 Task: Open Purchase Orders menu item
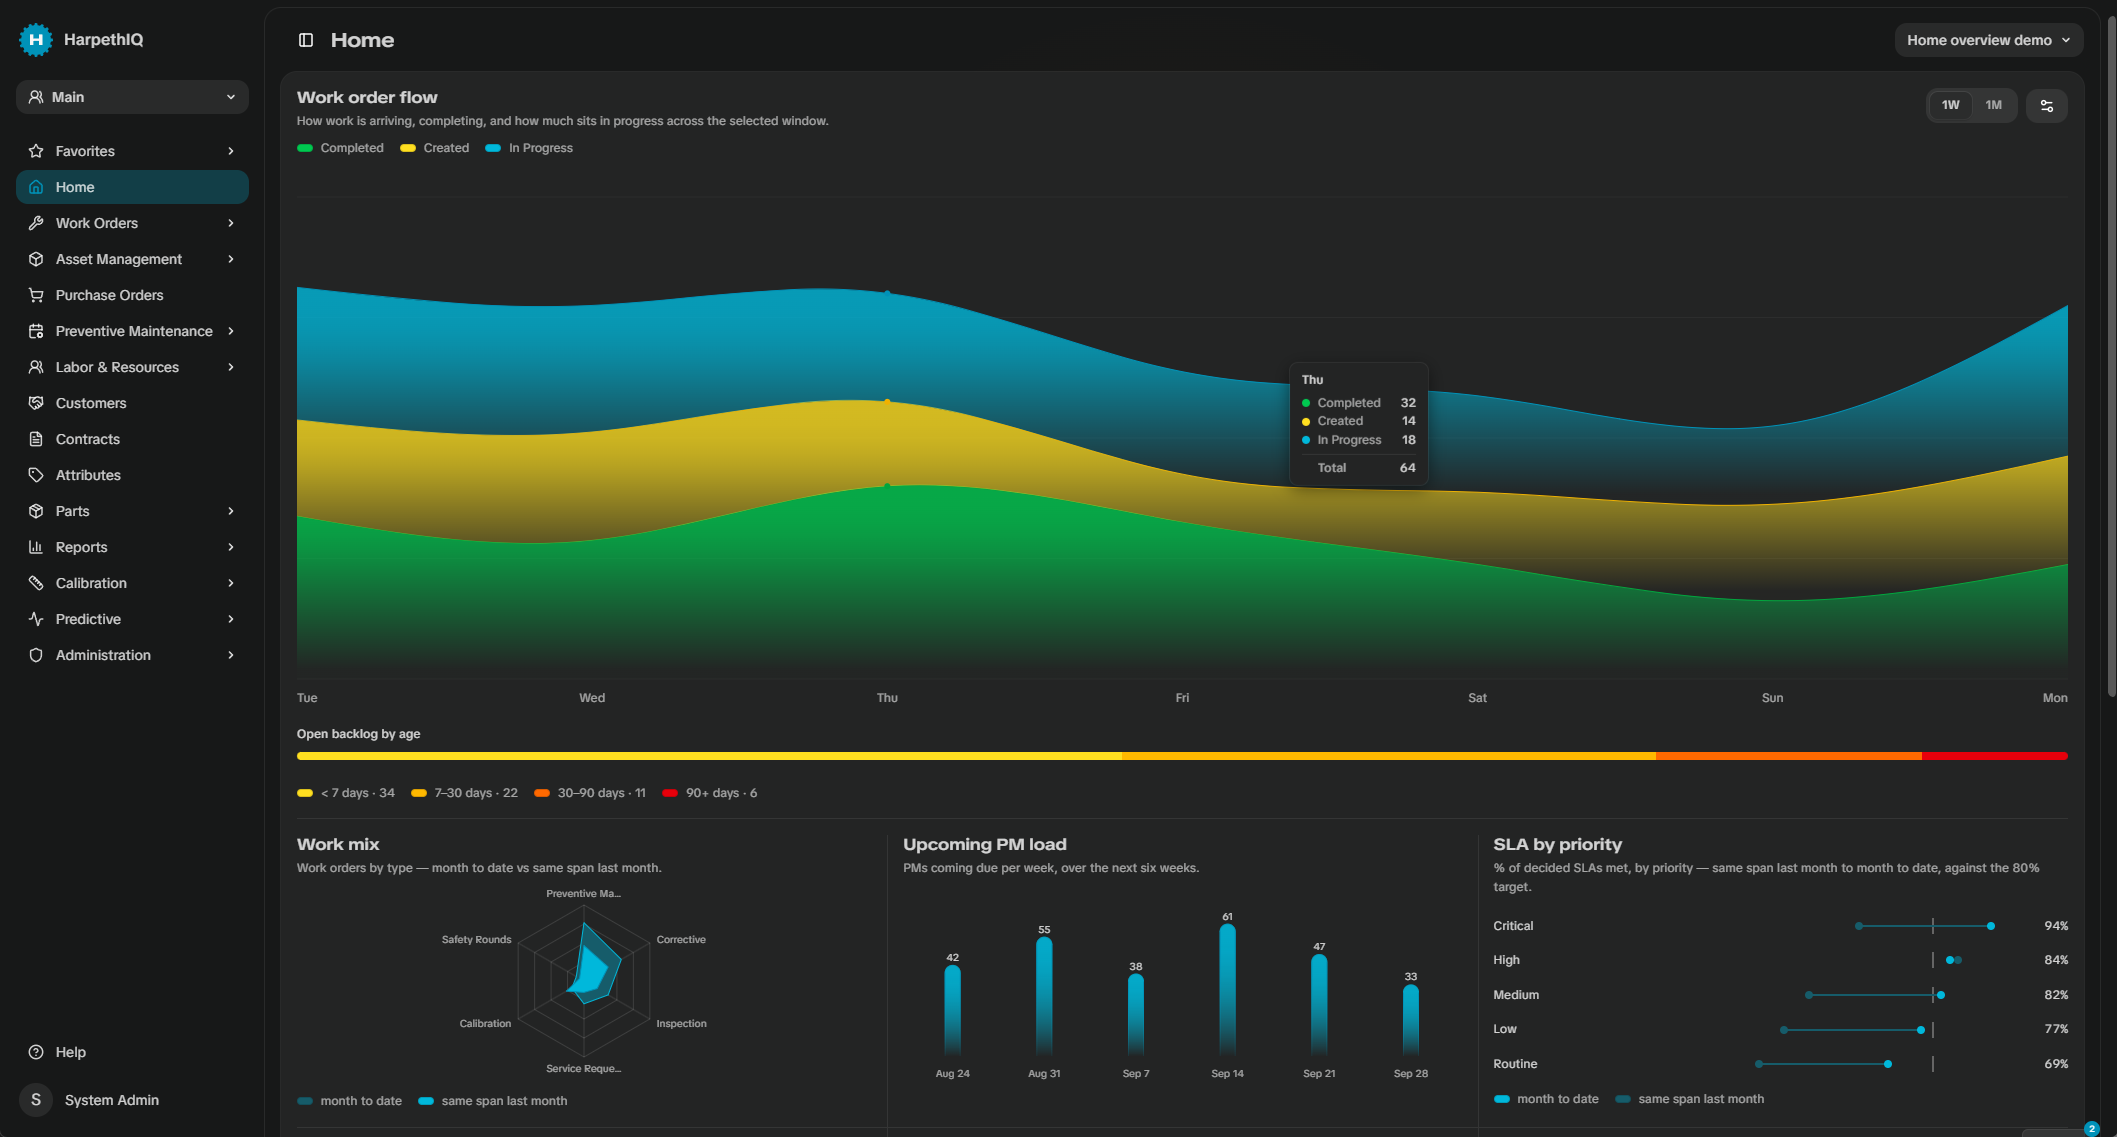coord(132,295)
